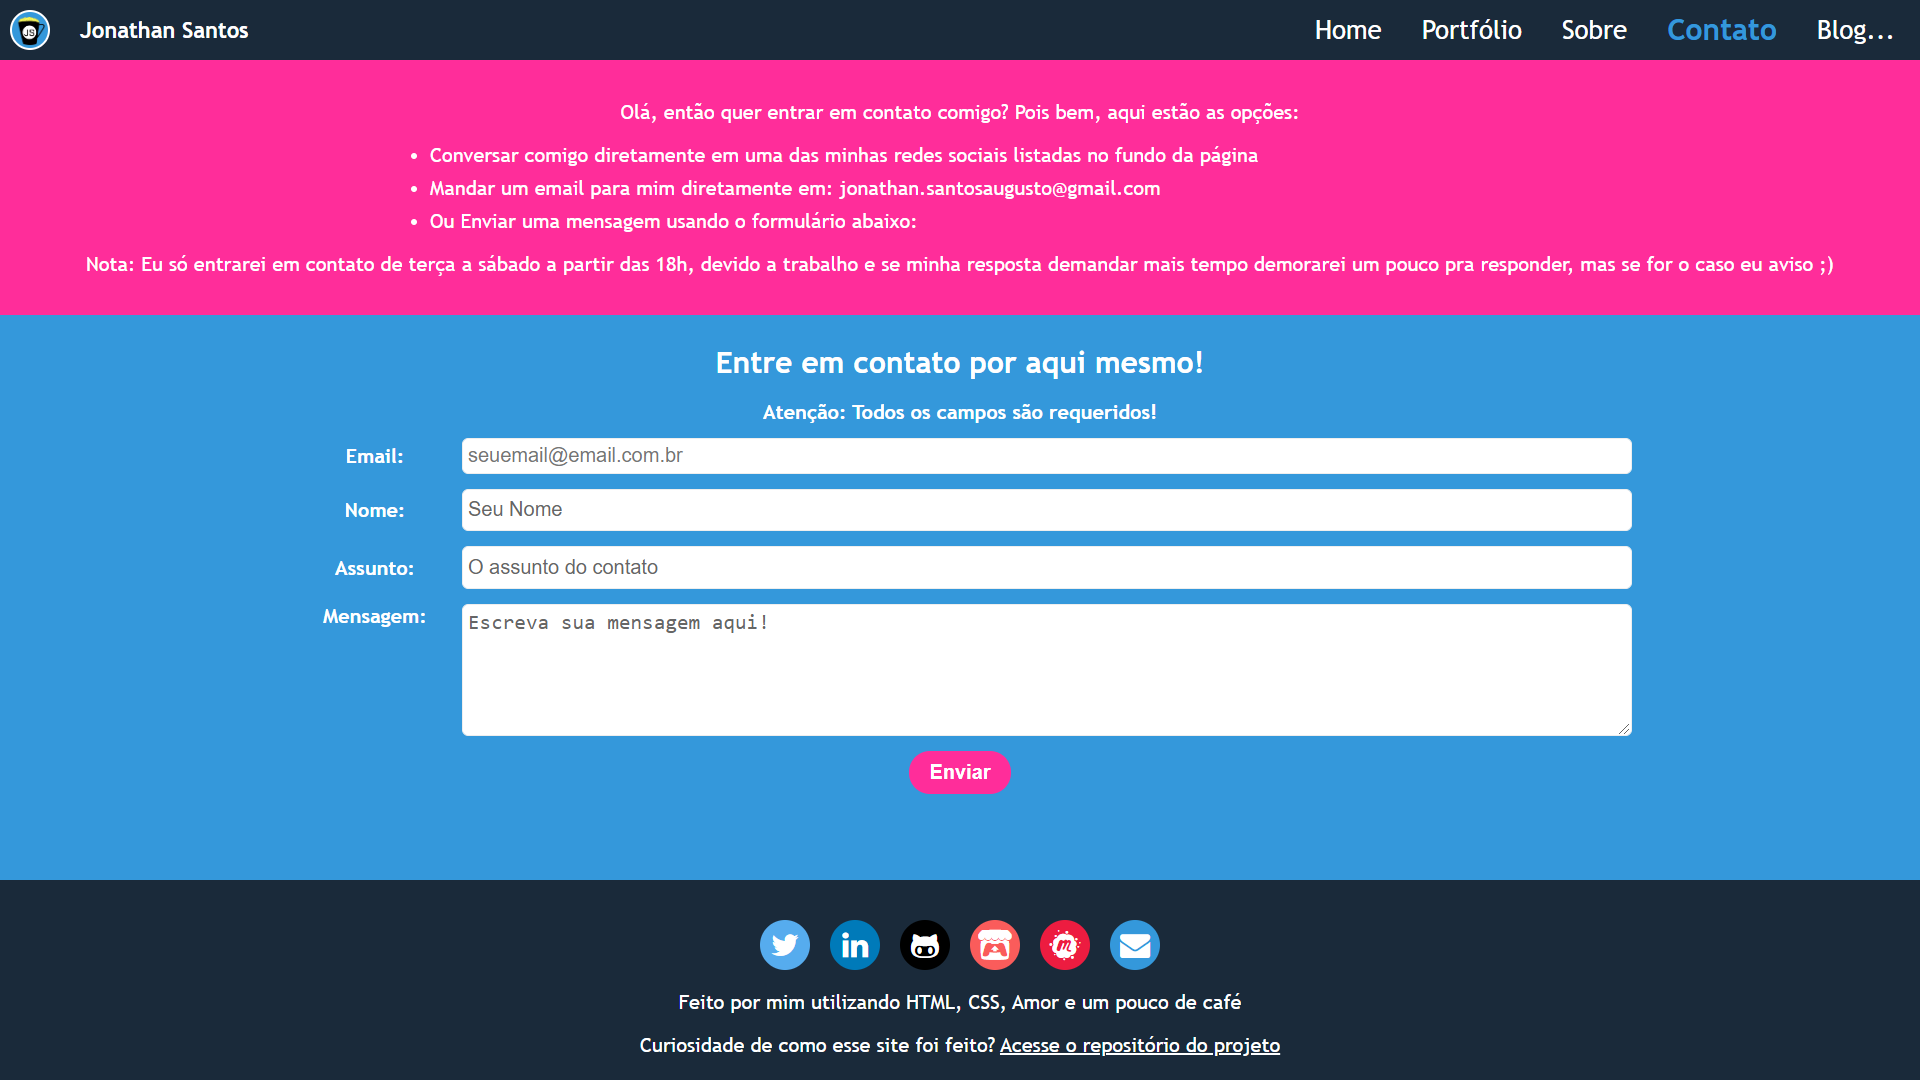Select the Assunto input field
Viewport: 1920px width, 1080px height.
tap(1046, 566)
